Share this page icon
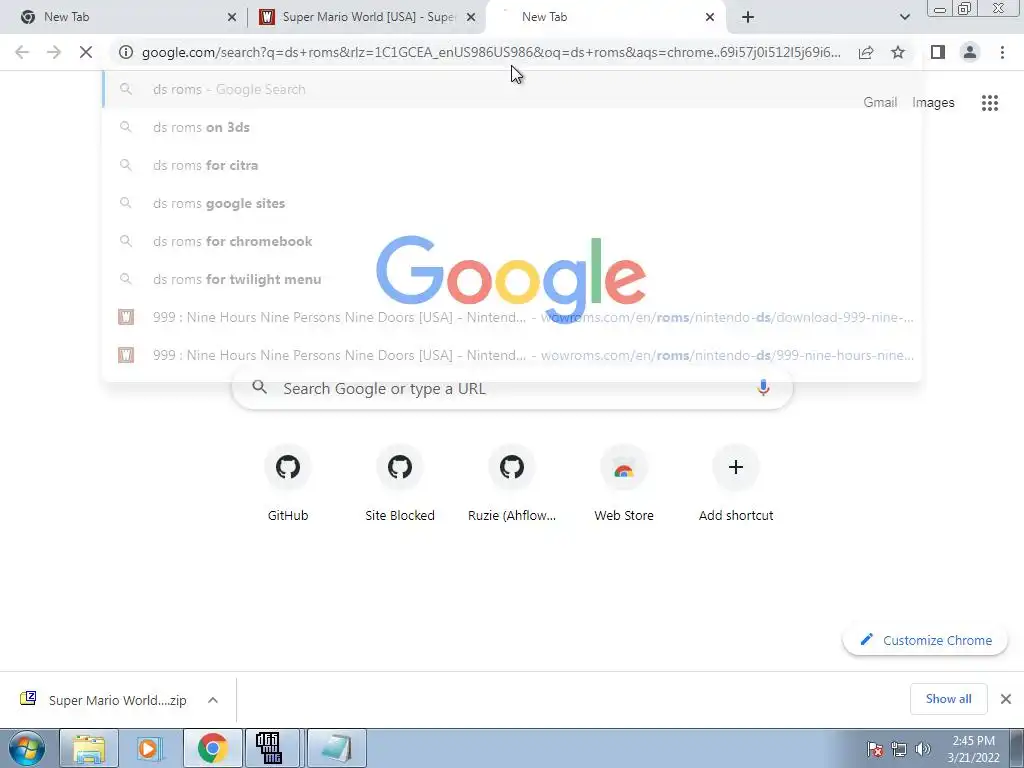The width and height of the screenshot is (1024, 768). point(866,52)
